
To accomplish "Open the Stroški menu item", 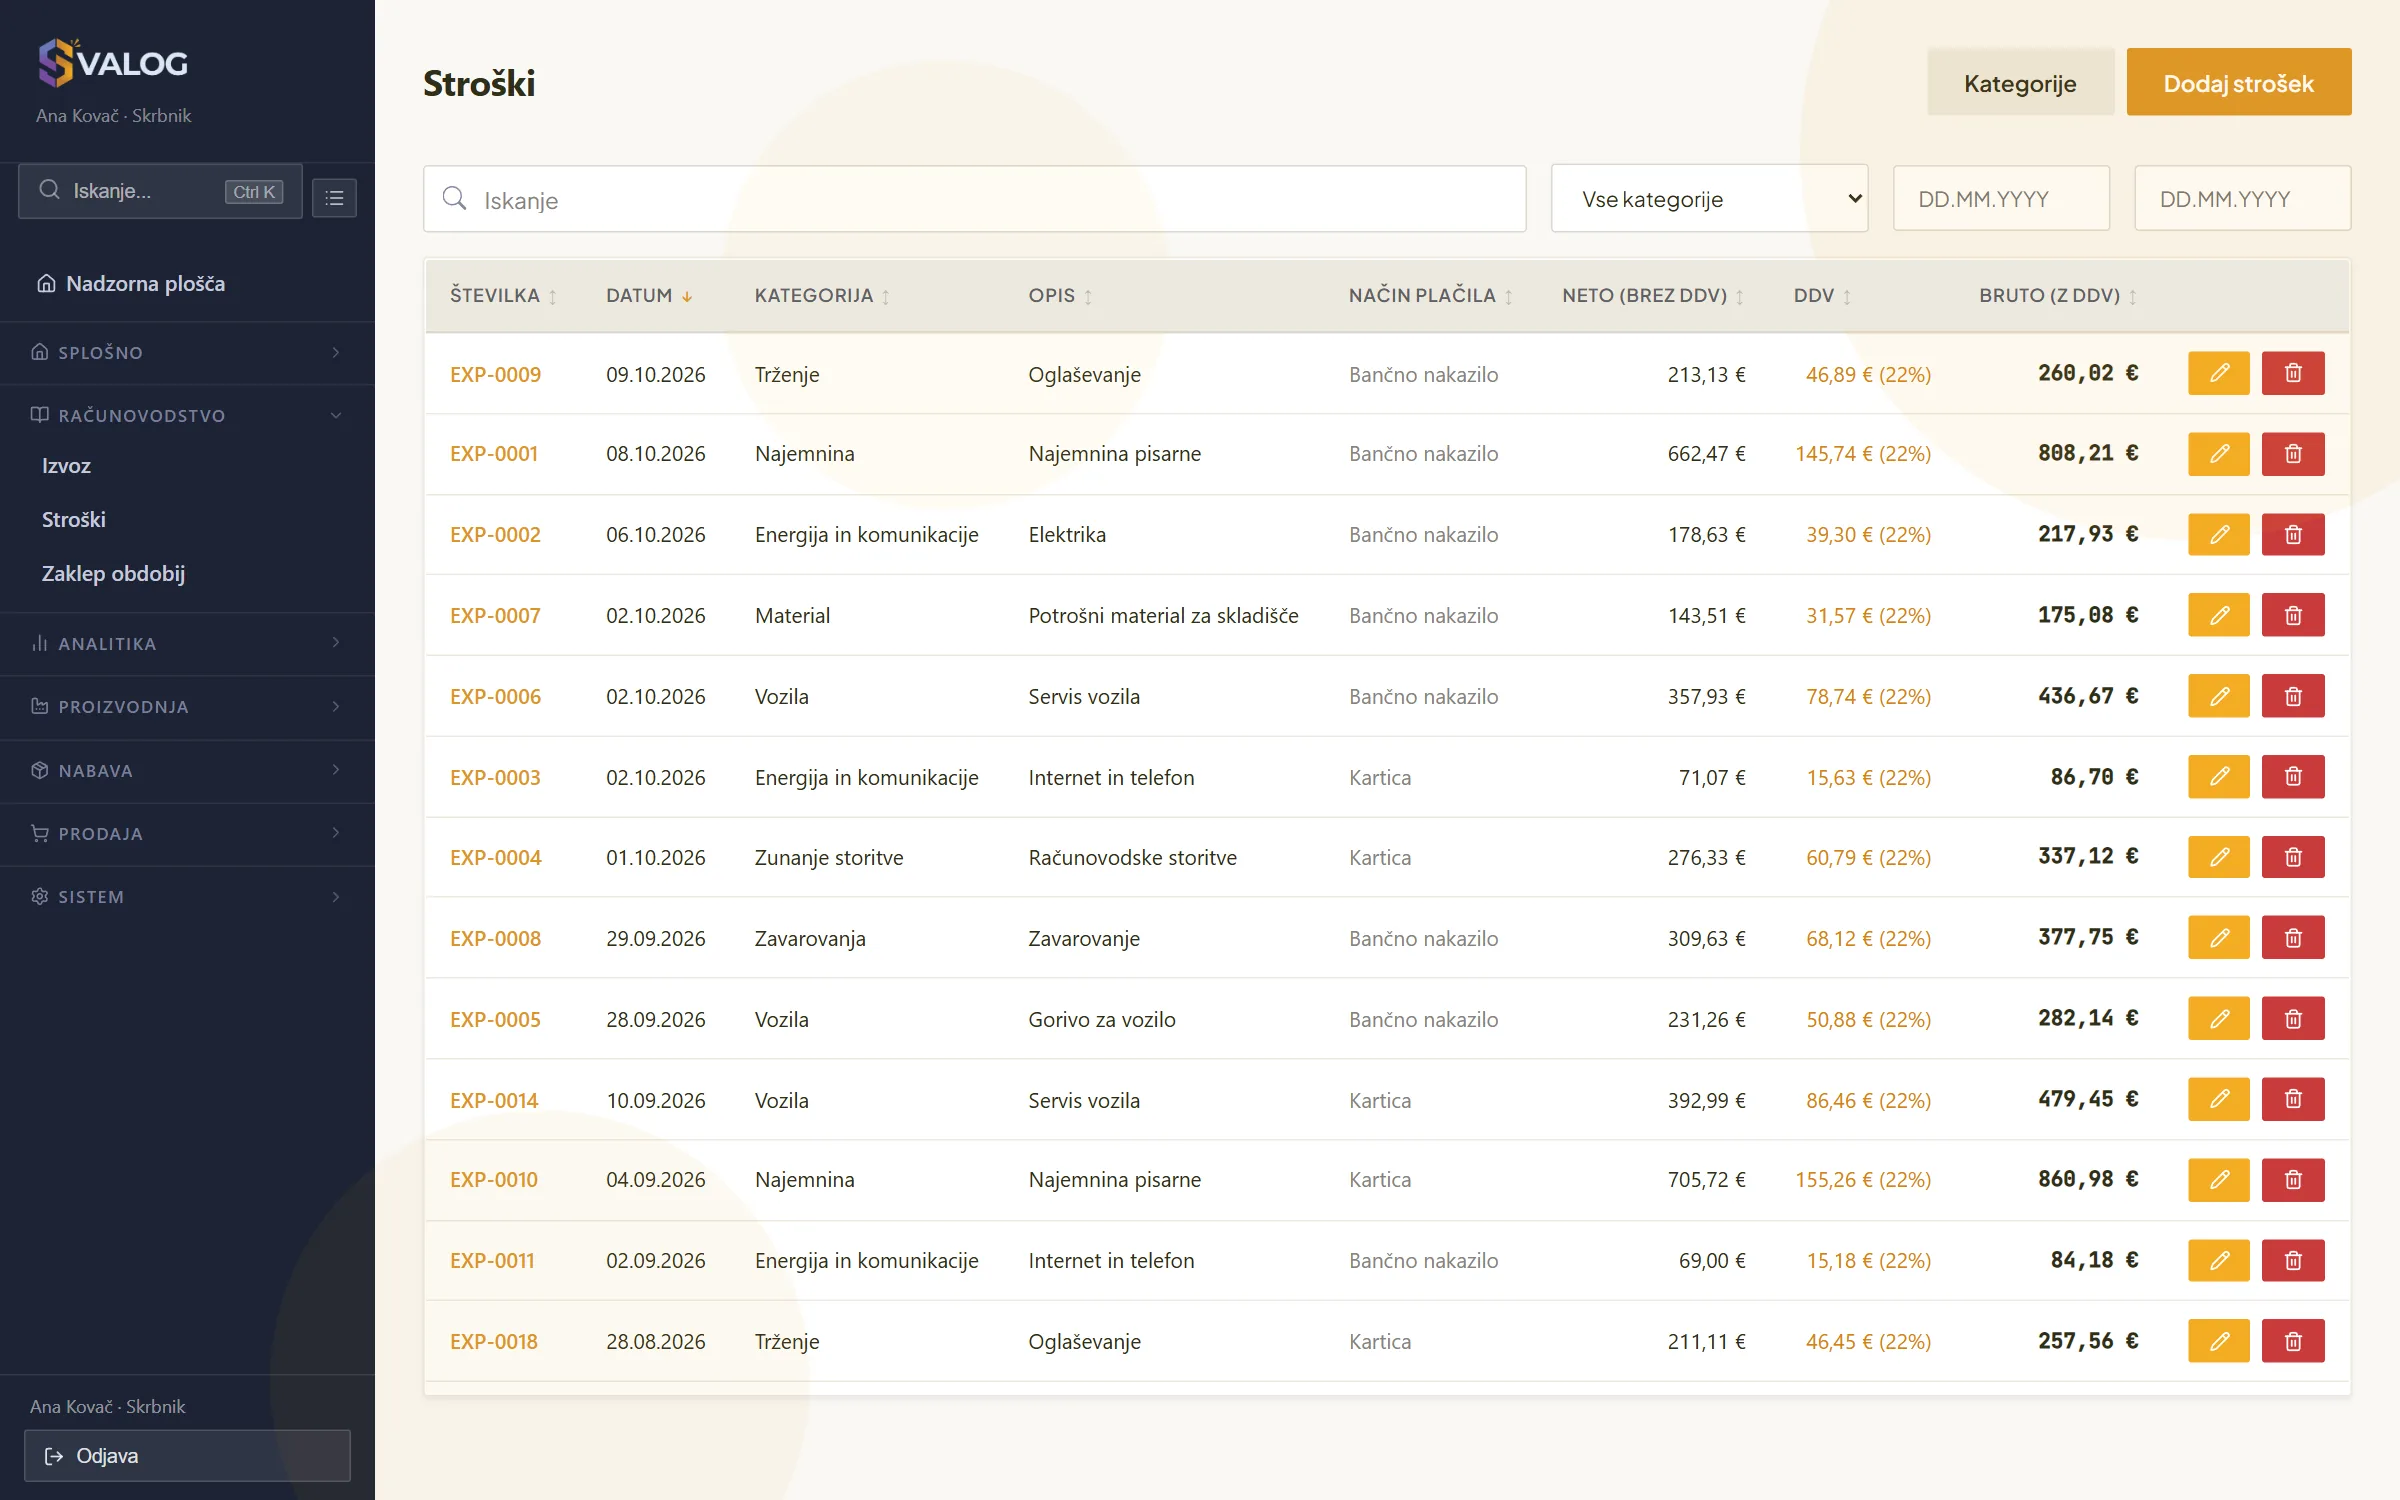I will pyautogui.click(x=73, y=520).
